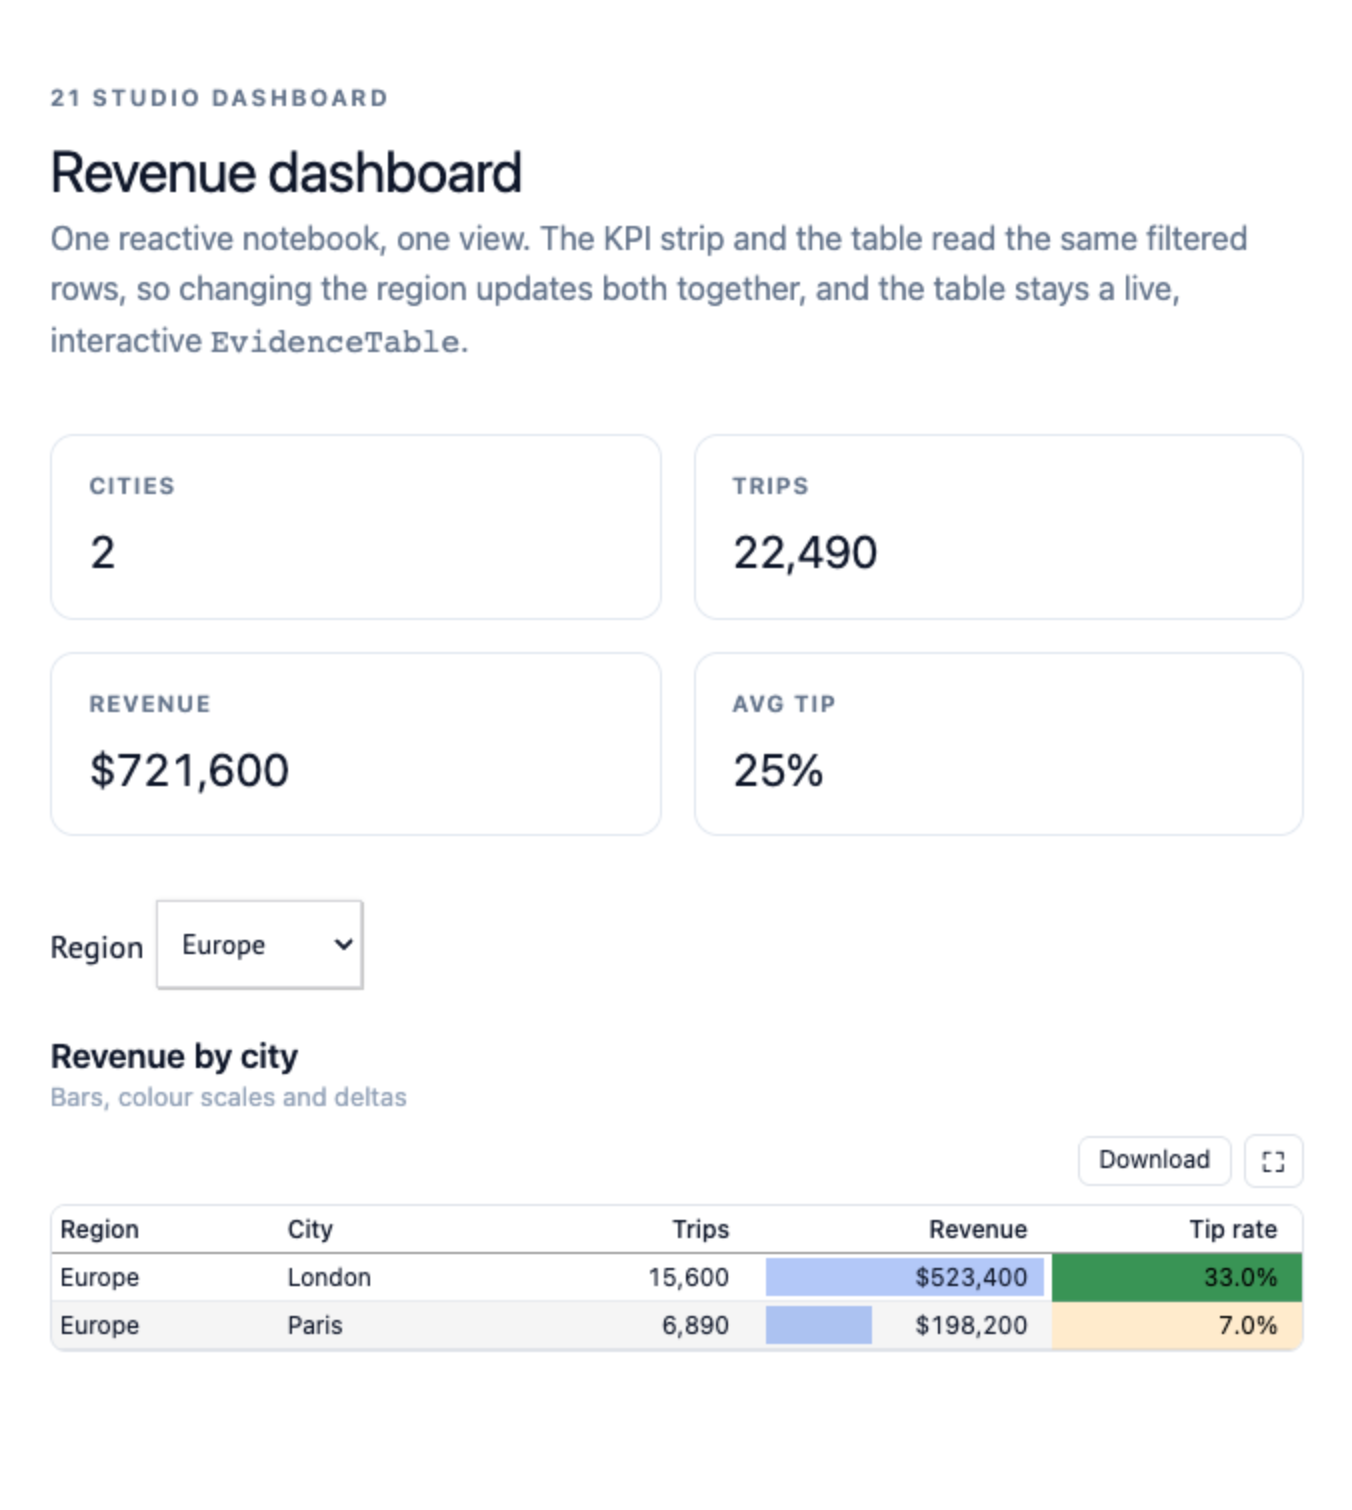Click the 21 Studio Dashboard label
Viewport: 1352px width, 1510px height.
[219, 98]
